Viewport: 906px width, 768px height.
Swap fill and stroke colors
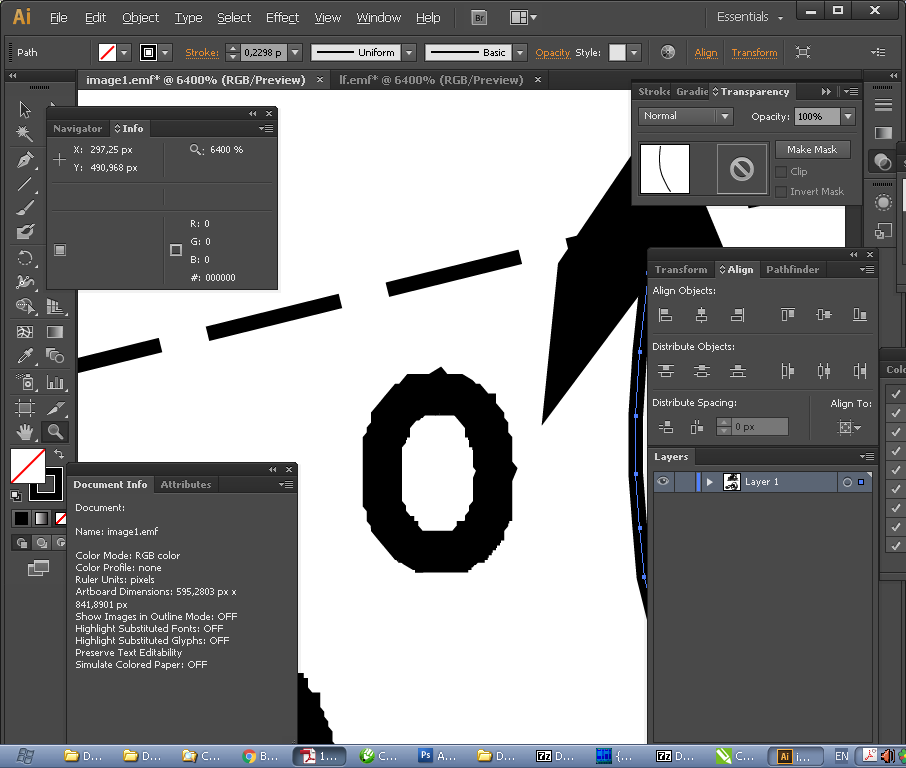pyautogui.click(x=59, y=454)
